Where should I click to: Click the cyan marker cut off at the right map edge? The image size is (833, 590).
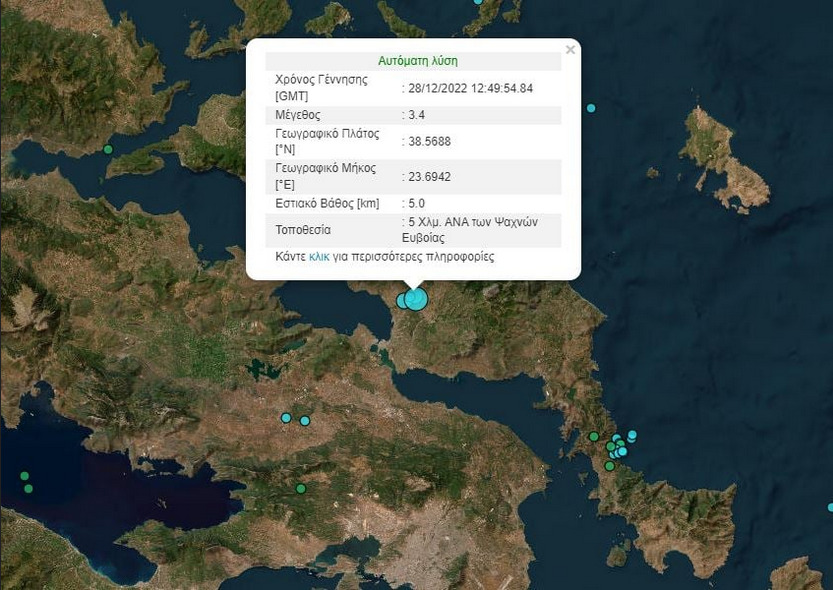pos(830,508)
